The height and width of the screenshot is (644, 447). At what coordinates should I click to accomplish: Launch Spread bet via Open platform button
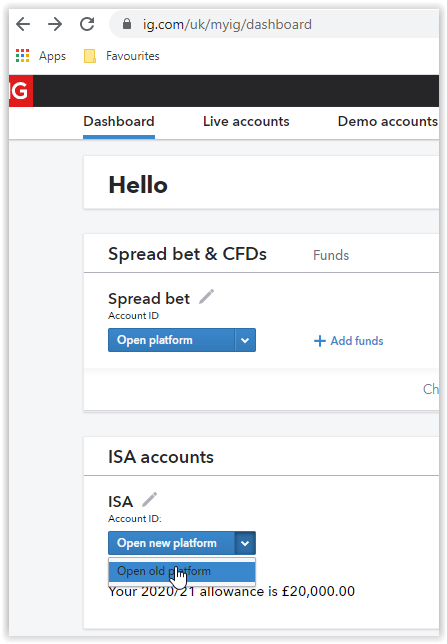point(172,340)
